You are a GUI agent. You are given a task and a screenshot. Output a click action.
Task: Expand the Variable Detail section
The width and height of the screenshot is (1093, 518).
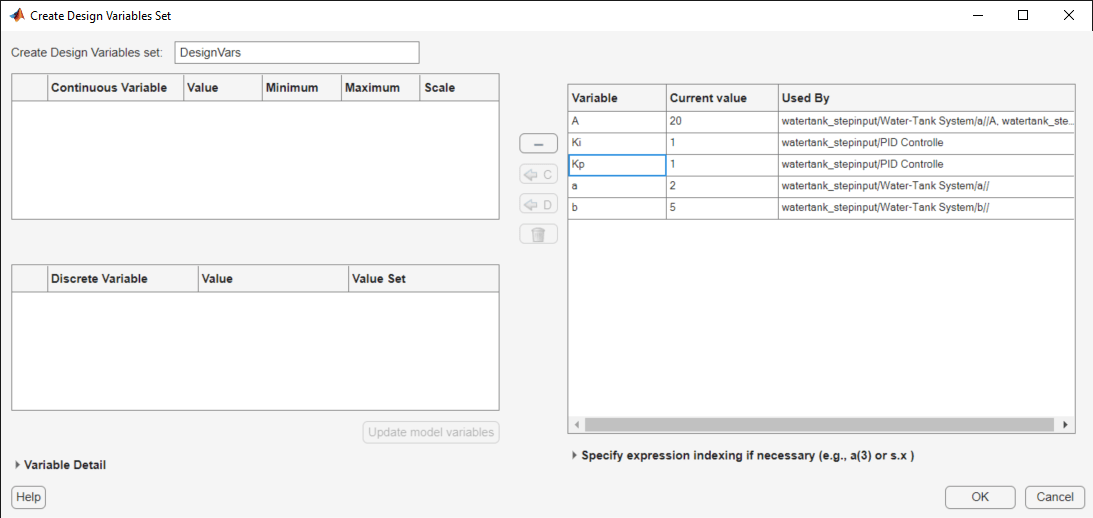coord(18,465)
